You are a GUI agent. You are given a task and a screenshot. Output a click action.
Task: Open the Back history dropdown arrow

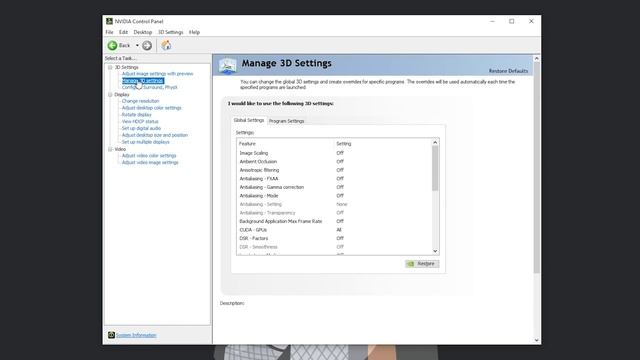coord(137,46)
